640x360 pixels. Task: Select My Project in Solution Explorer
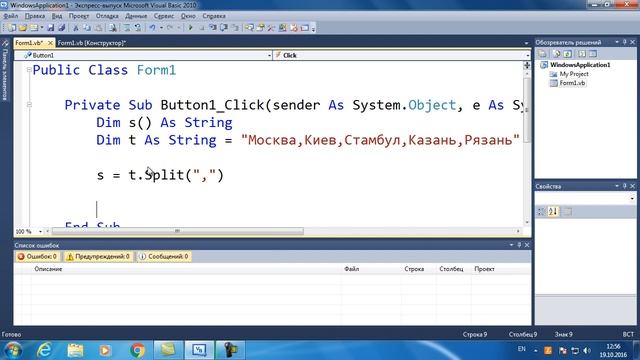pyautogui.click(x=574, y=74)
